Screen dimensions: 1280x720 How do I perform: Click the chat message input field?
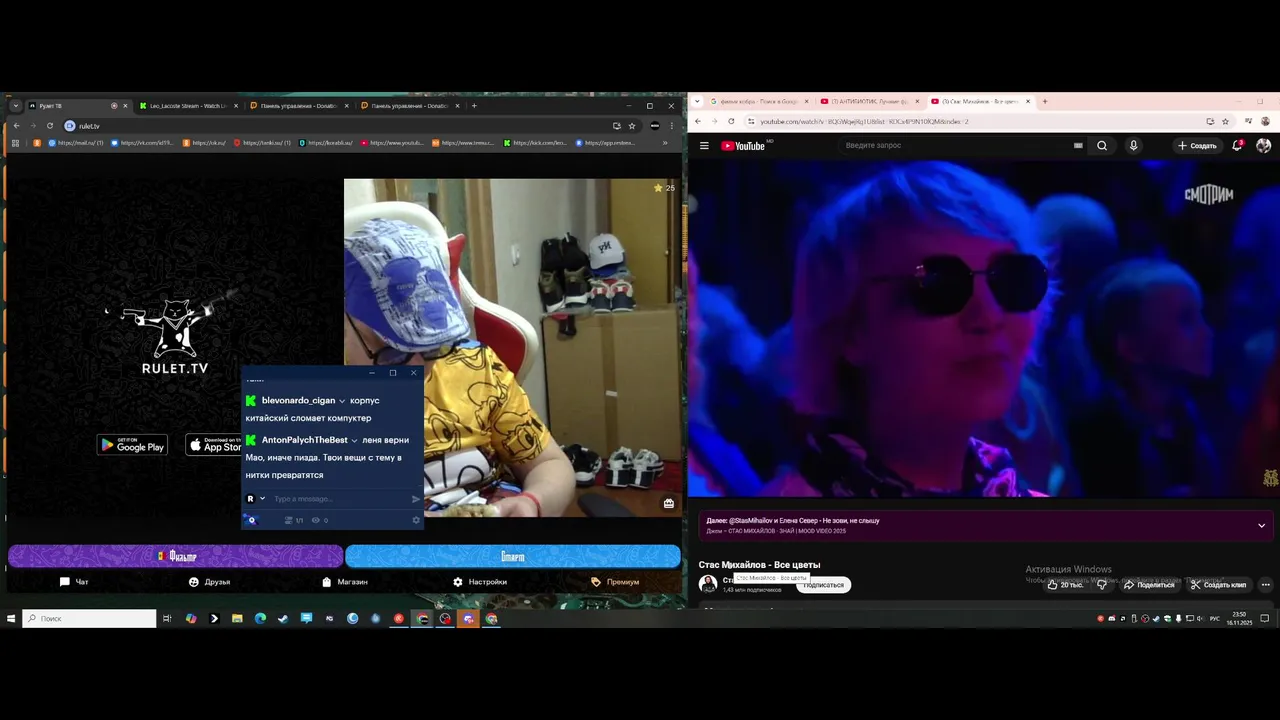[x=340, y=499]
